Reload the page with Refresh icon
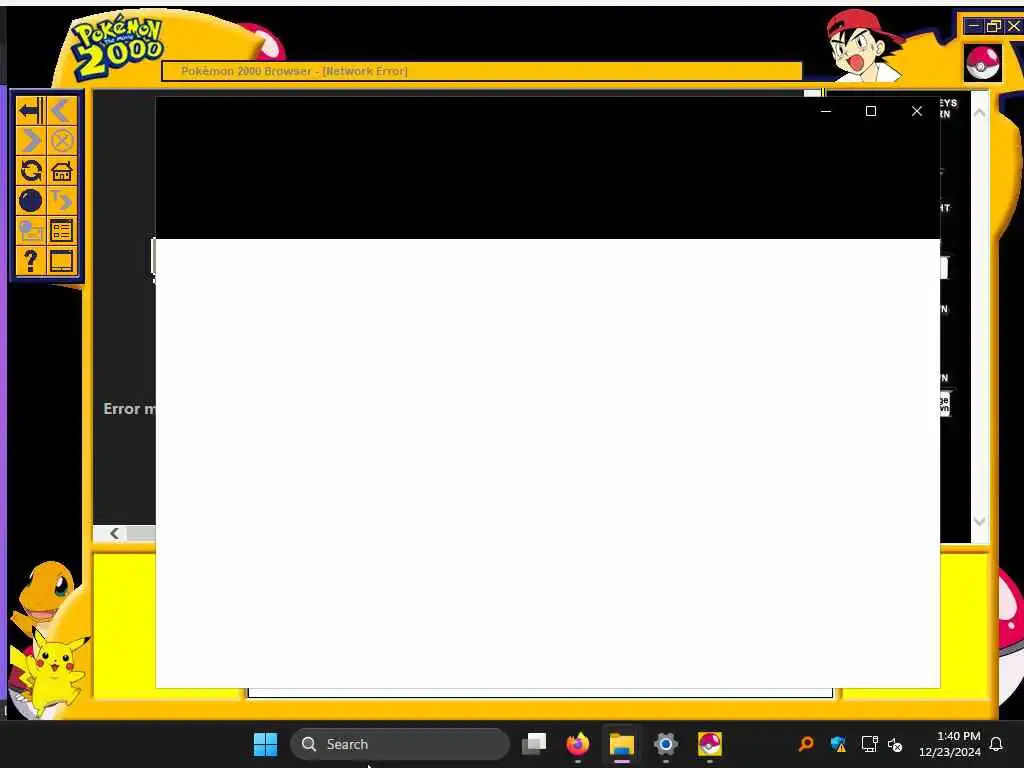The height and width of the screenshot is (768, 1024). [x=31, y=171]
